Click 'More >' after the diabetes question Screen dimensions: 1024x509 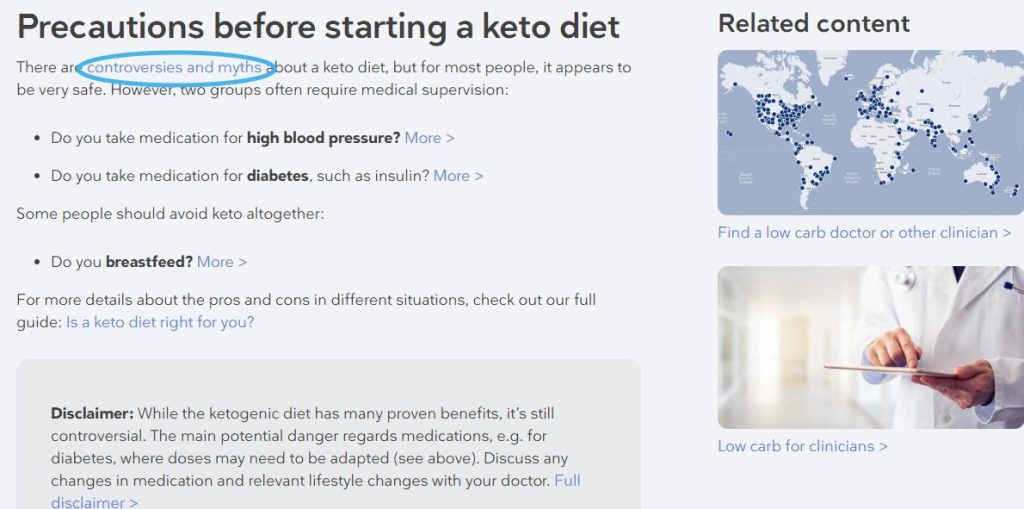(x=458, y=176)
